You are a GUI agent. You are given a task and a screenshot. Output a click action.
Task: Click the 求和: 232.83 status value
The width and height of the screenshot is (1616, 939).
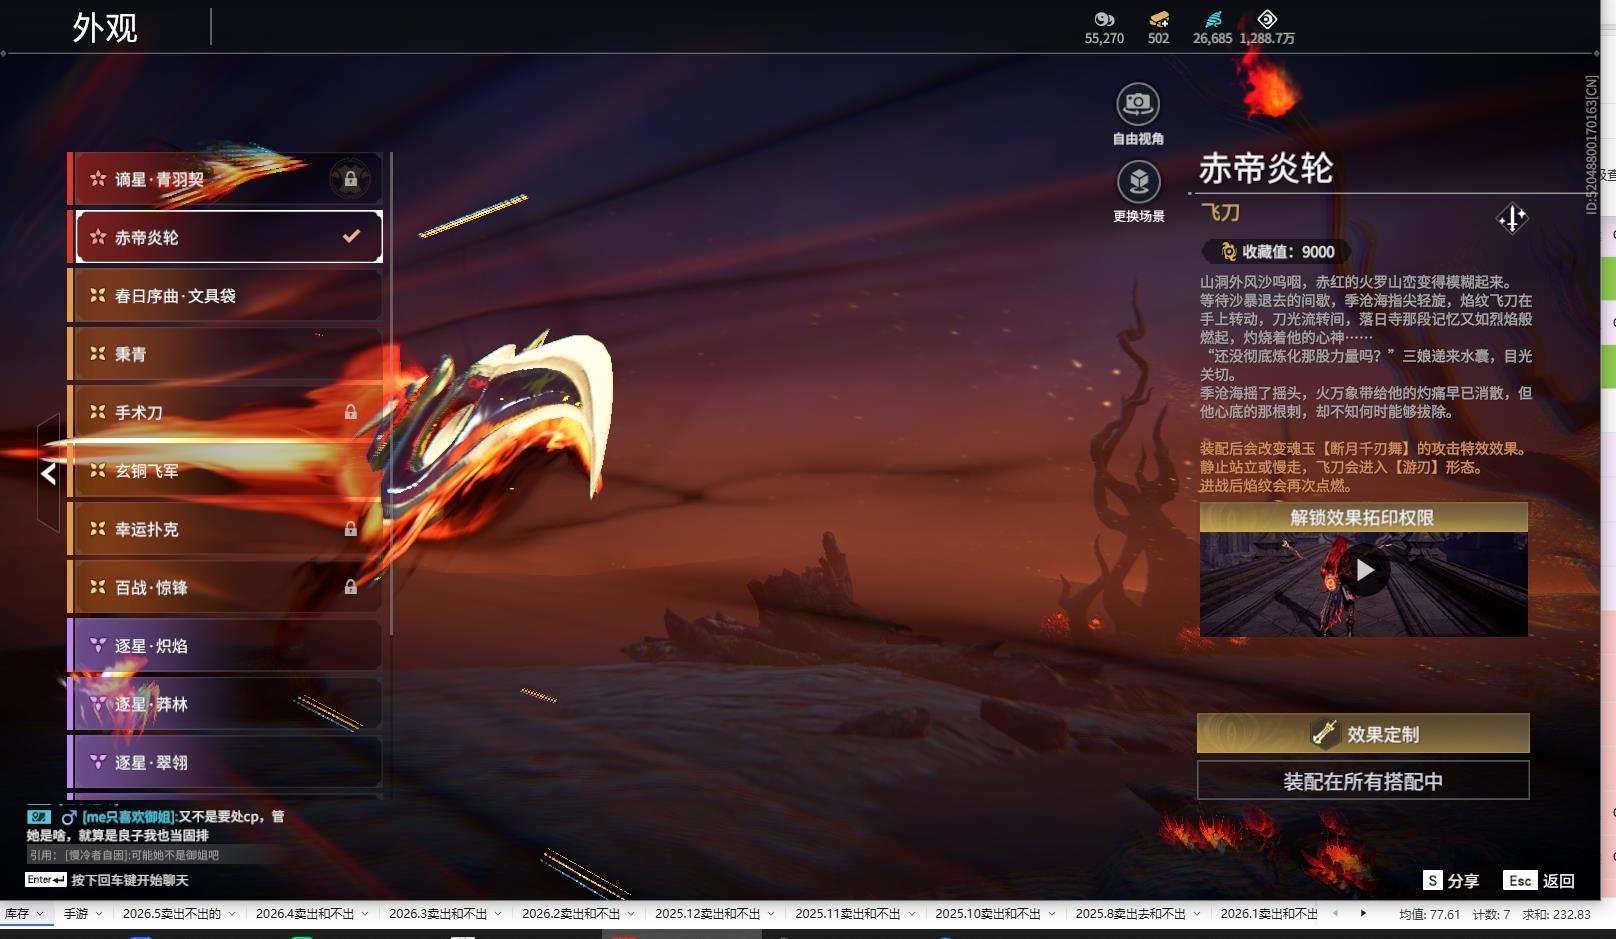coord(1556,914)
